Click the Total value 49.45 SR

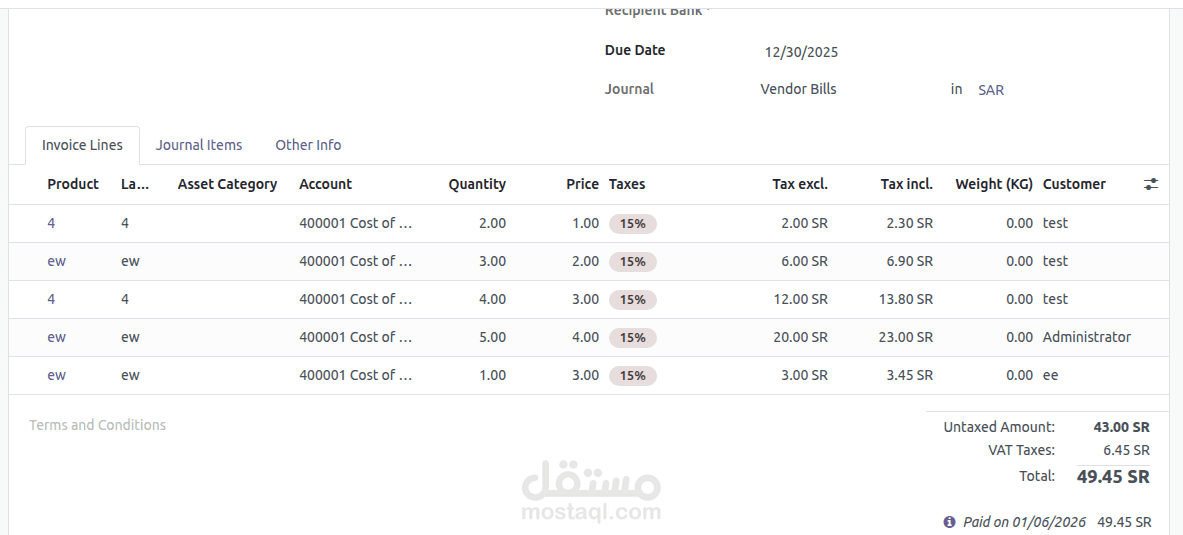1113,477
